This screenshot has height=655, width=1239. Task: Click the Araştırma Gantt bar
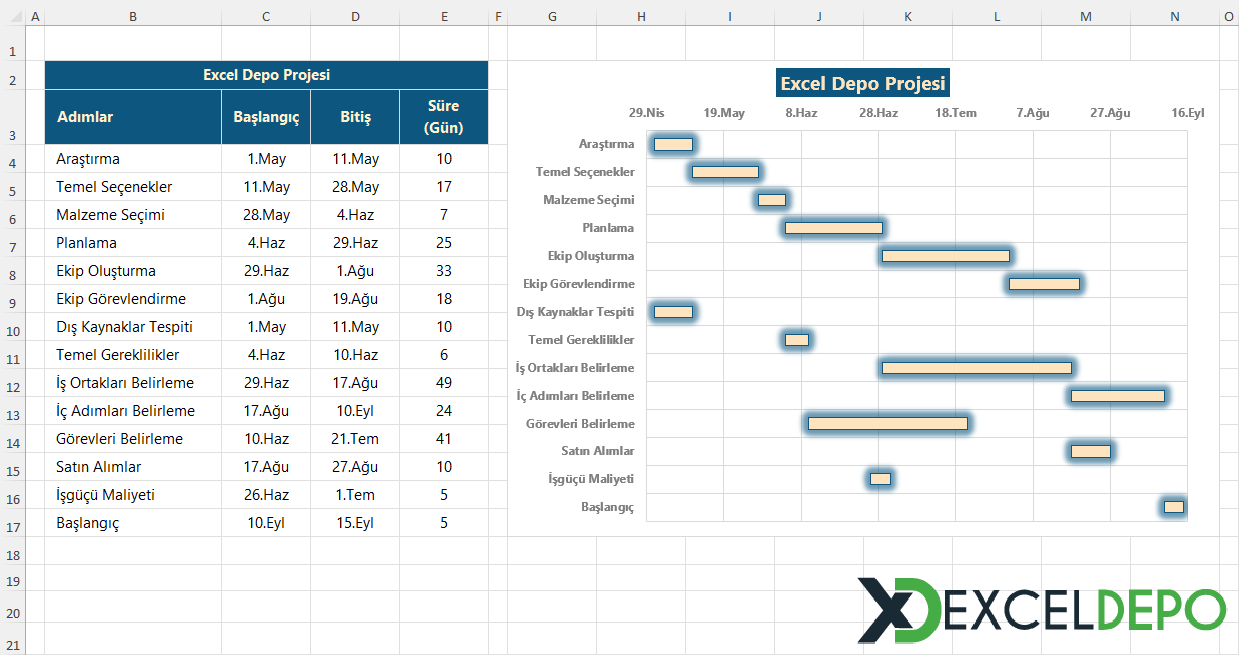click(x=673, y=144)
